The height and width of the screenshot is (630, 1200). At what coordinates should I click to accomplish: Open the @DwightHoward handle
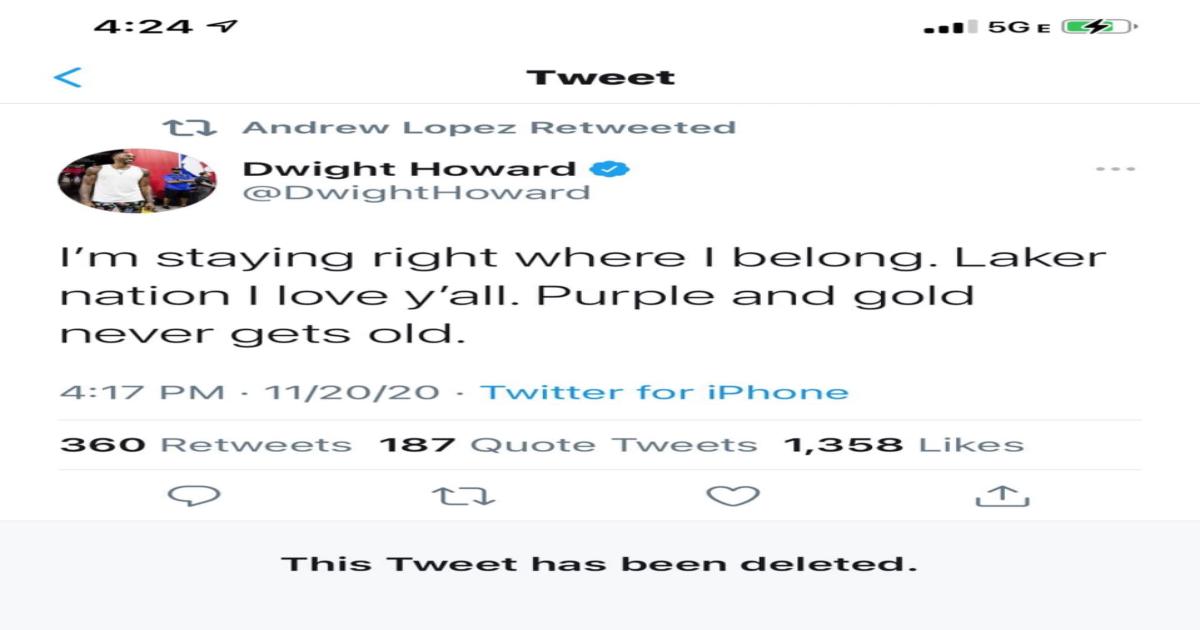coord(416,192)
